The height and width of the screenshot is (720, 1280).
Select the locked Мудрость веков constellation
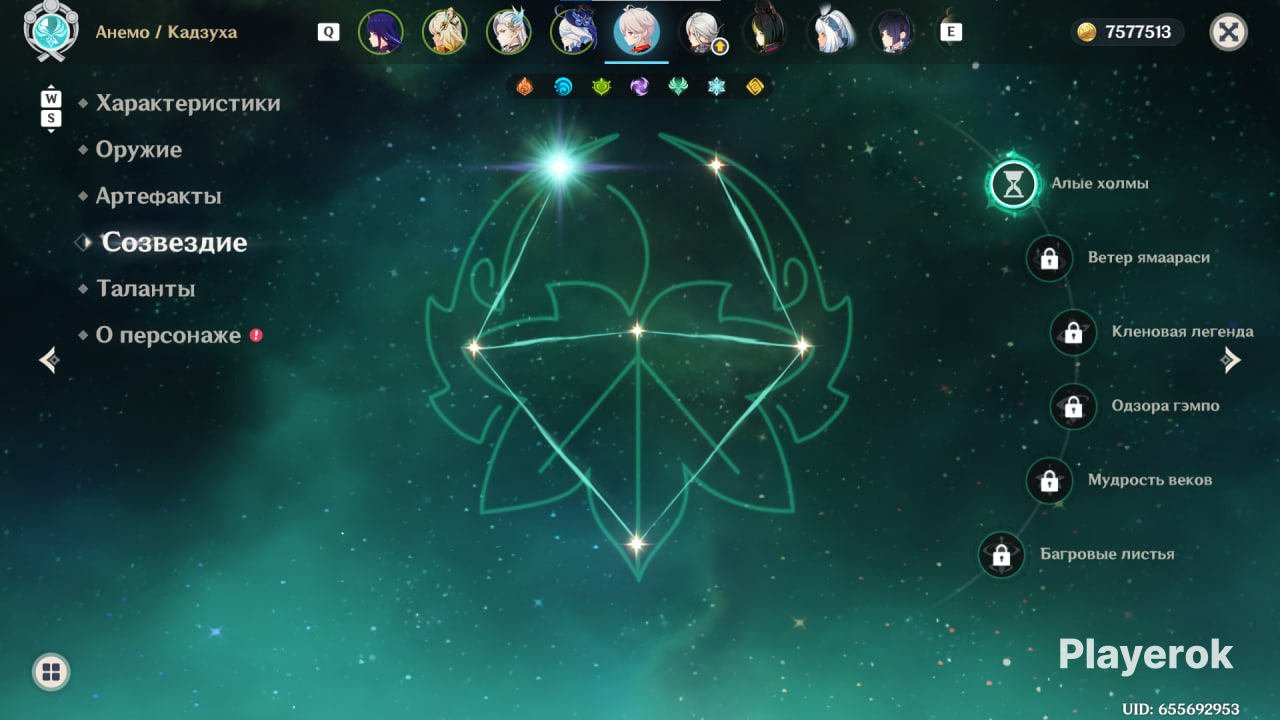pyautogui.click(x=1049, y=480)
